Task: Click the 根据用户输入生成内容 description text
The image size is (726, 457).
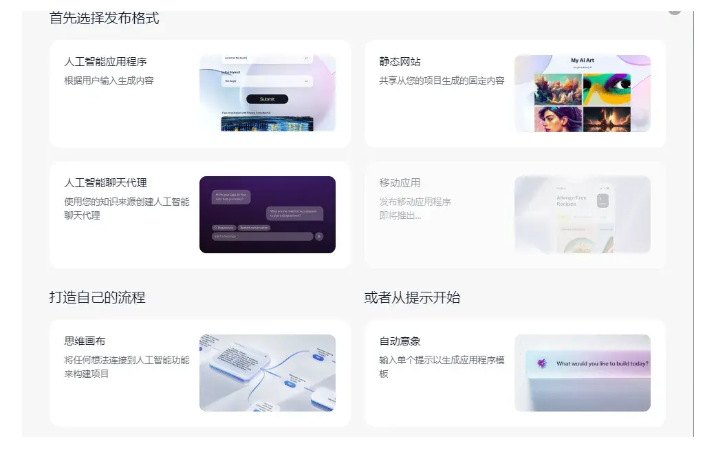Action: tap(109, 81)
